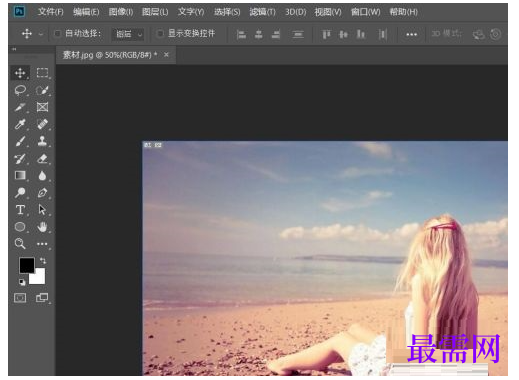
Task: Select the Eyedropper tool
Action: click(20, 124)
